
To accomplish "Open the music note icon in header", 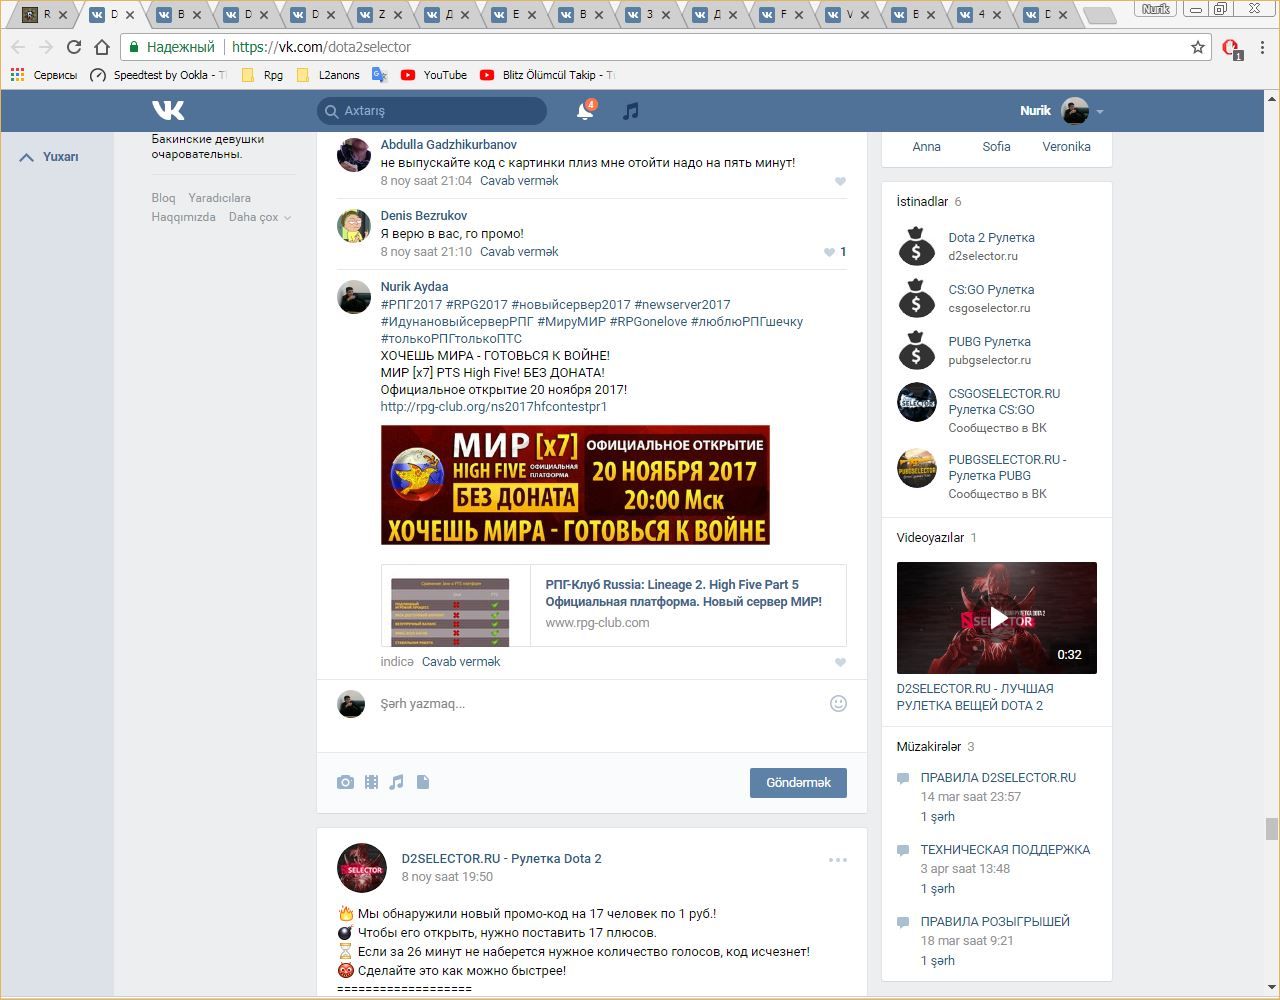I will (630, 111).
